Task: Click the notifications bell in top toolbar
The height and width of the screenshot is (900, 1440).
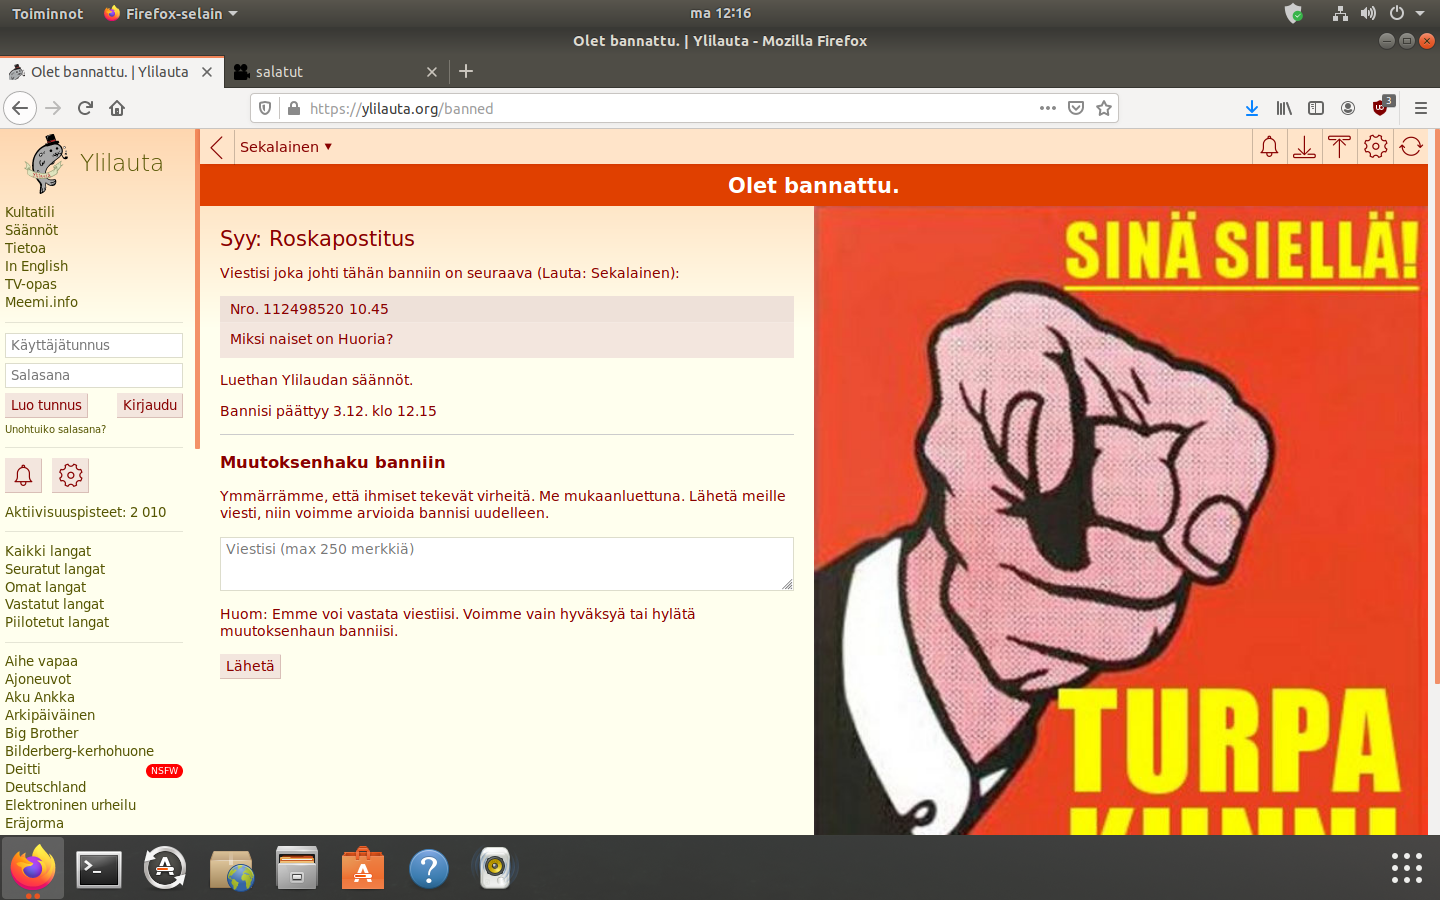Action: click(1269, 147)
